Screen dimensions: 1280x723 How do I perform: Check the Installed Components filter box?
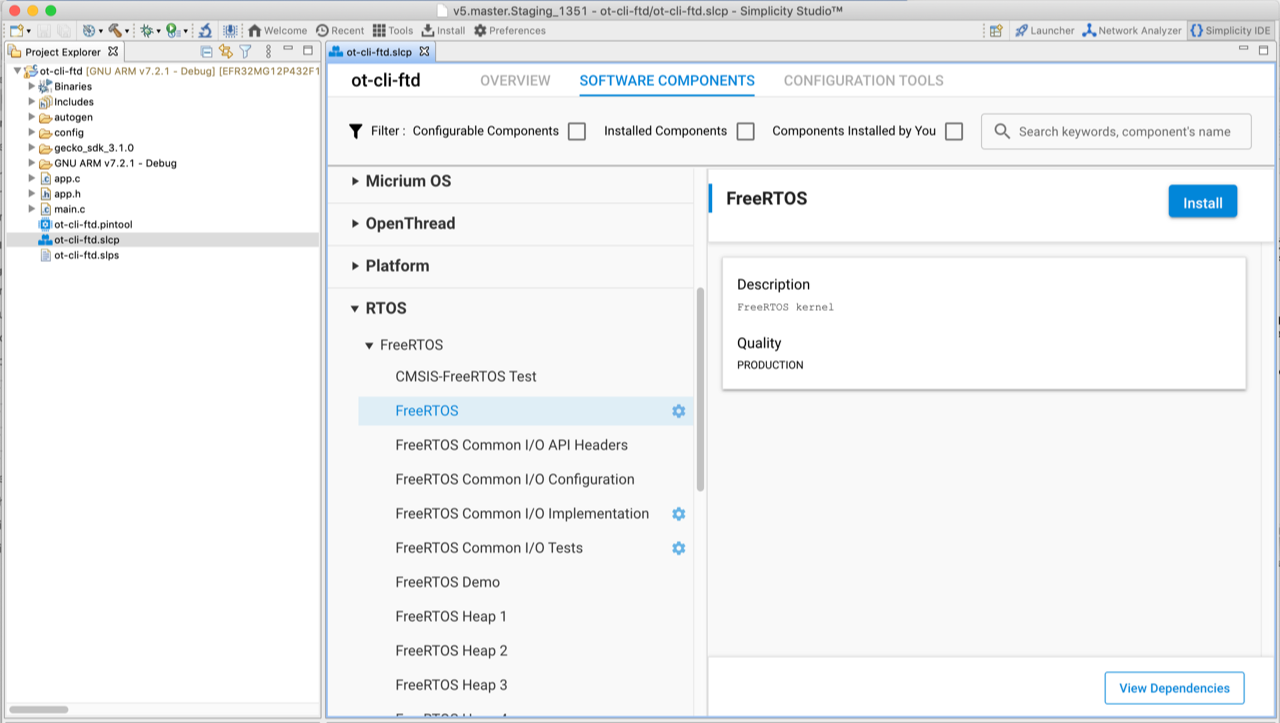745,131
